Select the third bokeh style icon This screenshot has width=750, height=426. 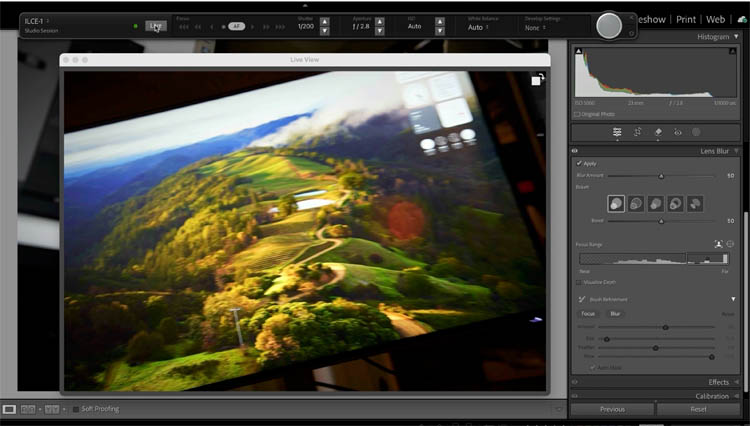coord(656,204)
